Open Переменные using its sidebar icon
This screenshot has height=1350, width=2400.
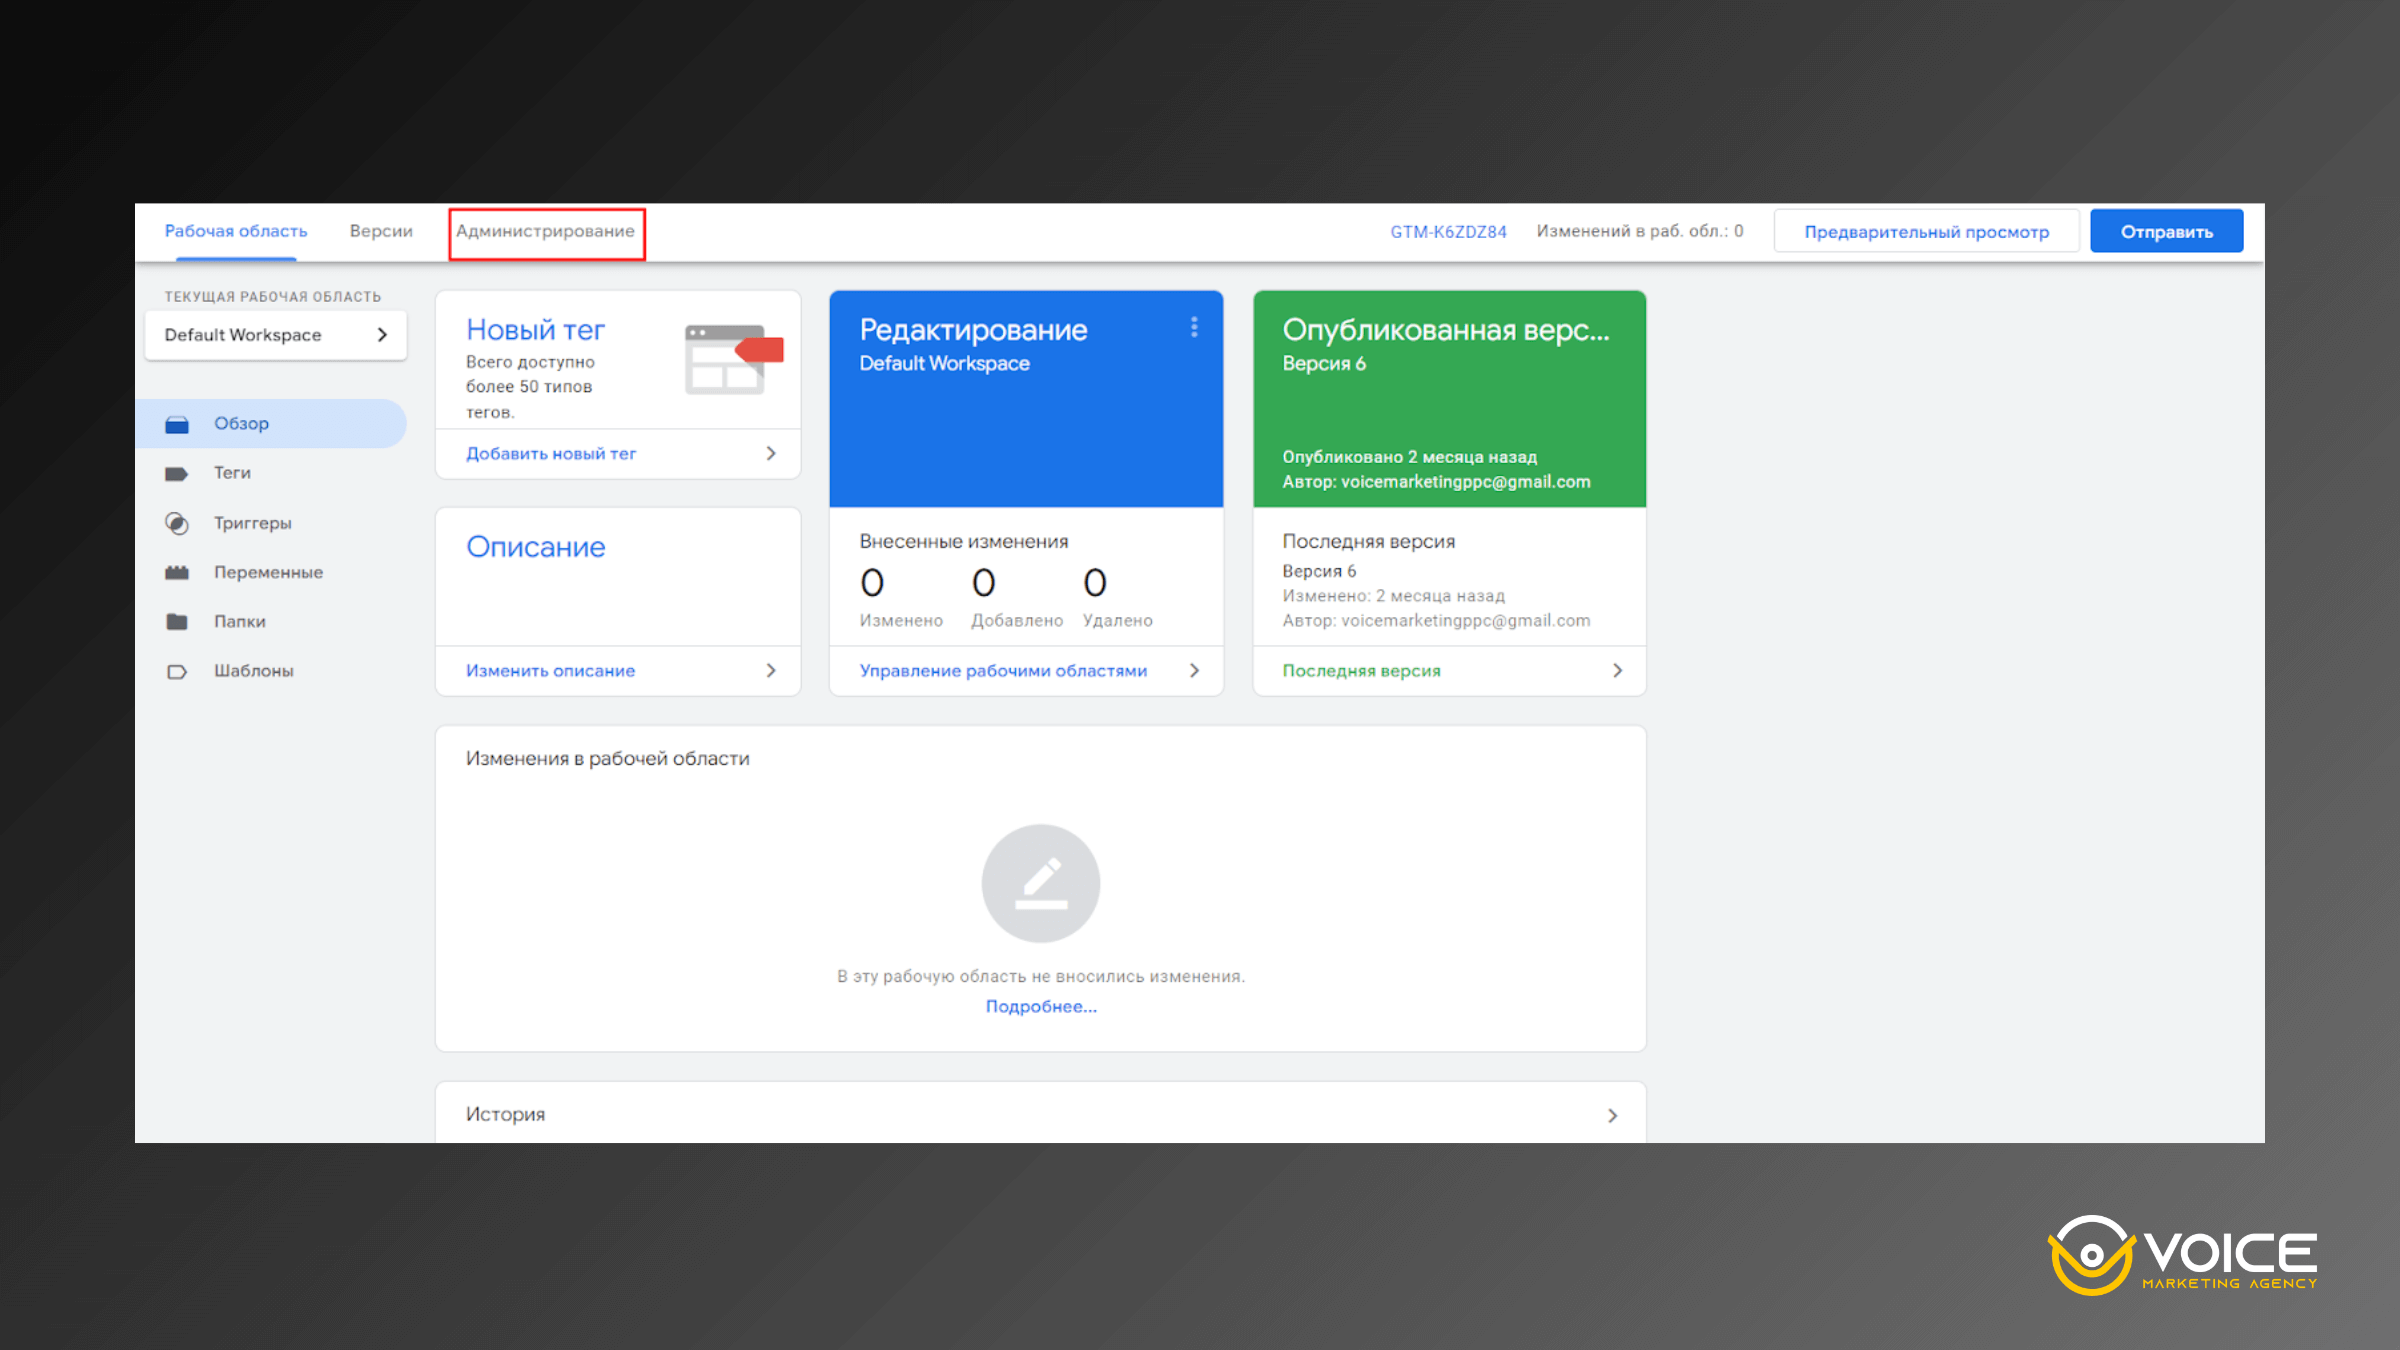tap(177, 571)
